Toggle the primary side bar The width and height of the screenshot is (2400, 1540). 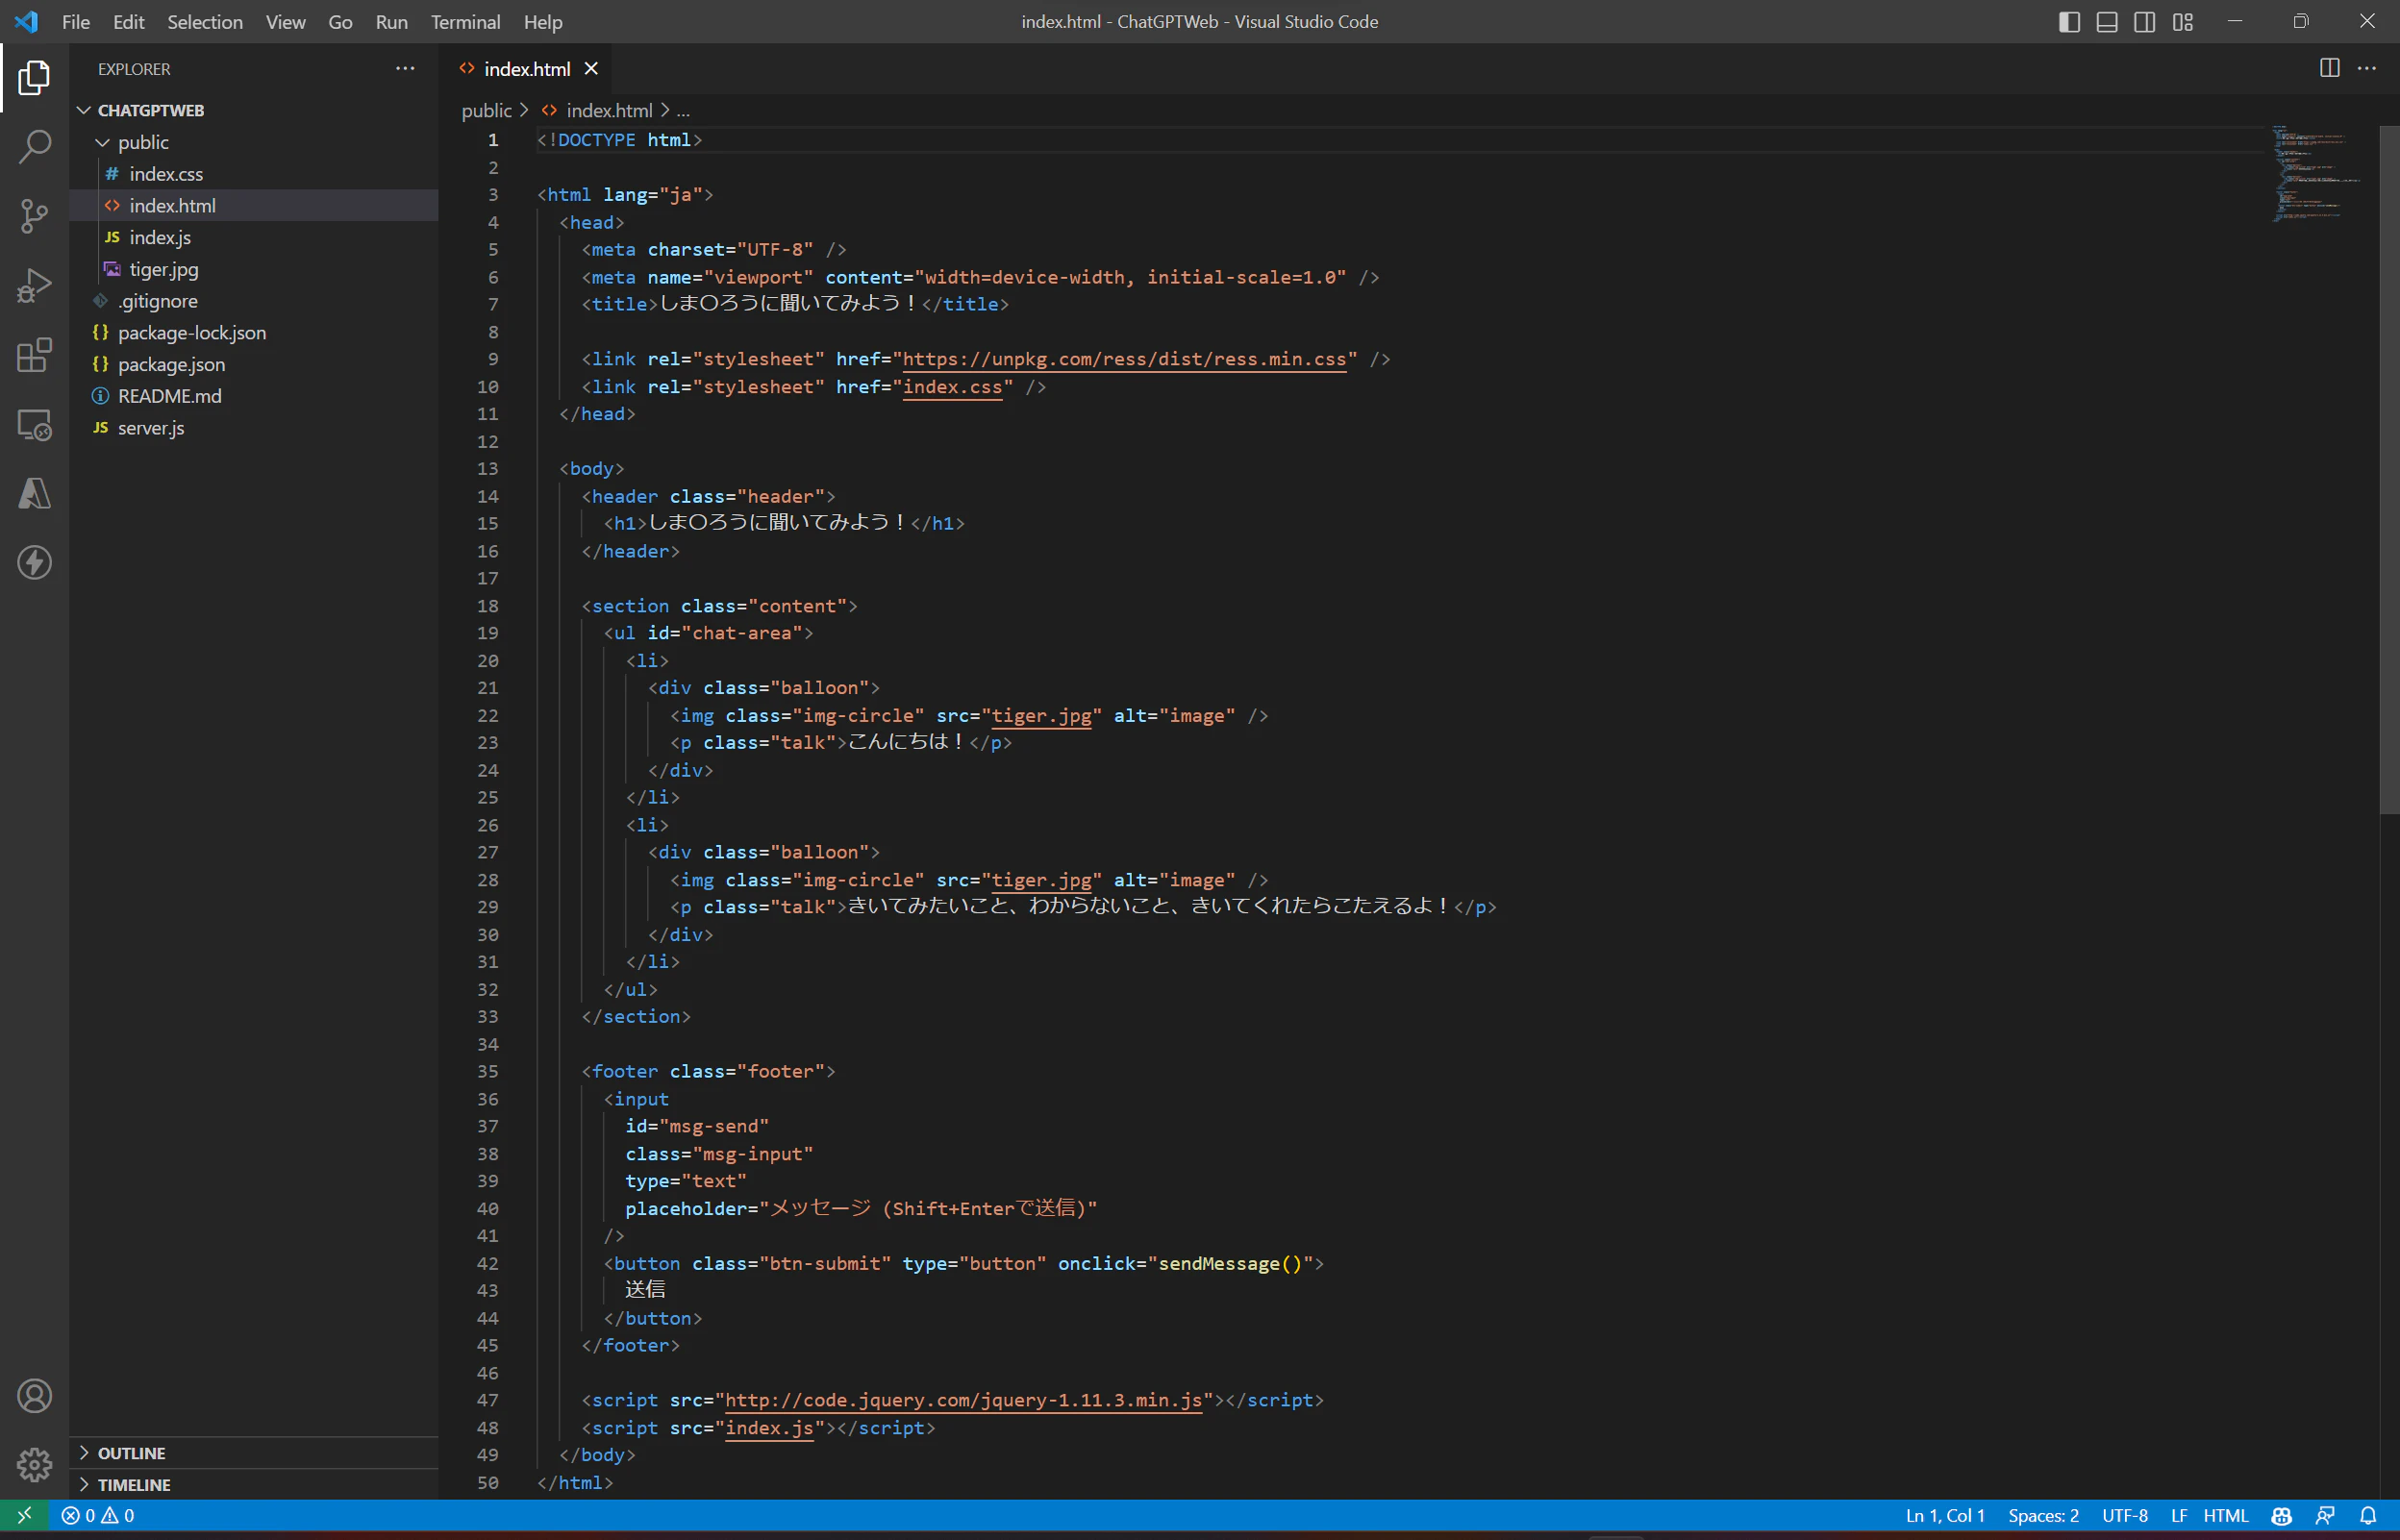[2070, 22]
